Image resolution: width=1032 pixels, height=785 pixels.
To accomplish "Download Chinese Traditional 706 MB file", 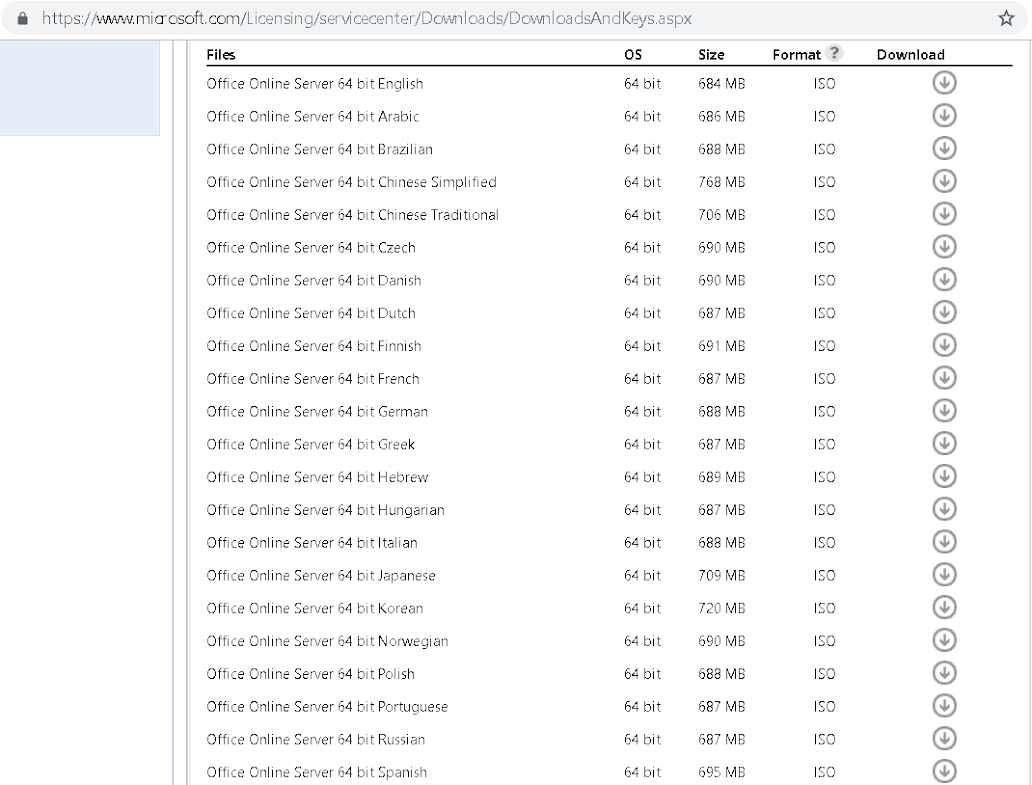I will coord(944,214).
